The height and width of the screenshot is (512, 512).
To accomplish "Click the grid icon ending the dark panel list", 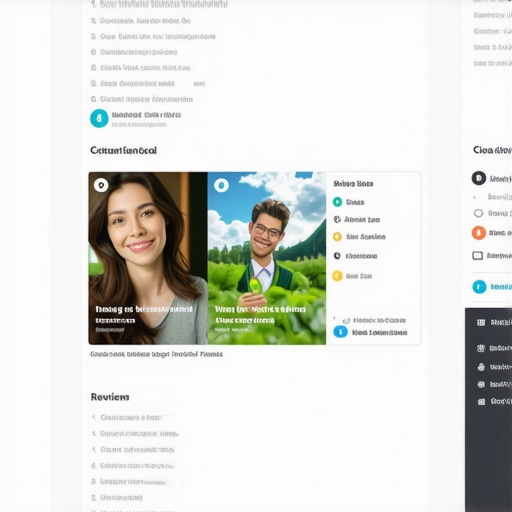I will pos(481,402).
